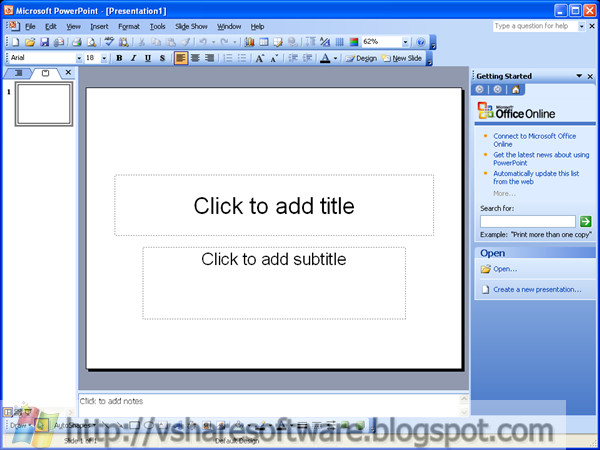600x450 pixels.
Task: Switch to the Outline tab
Action: pos(18,73)
